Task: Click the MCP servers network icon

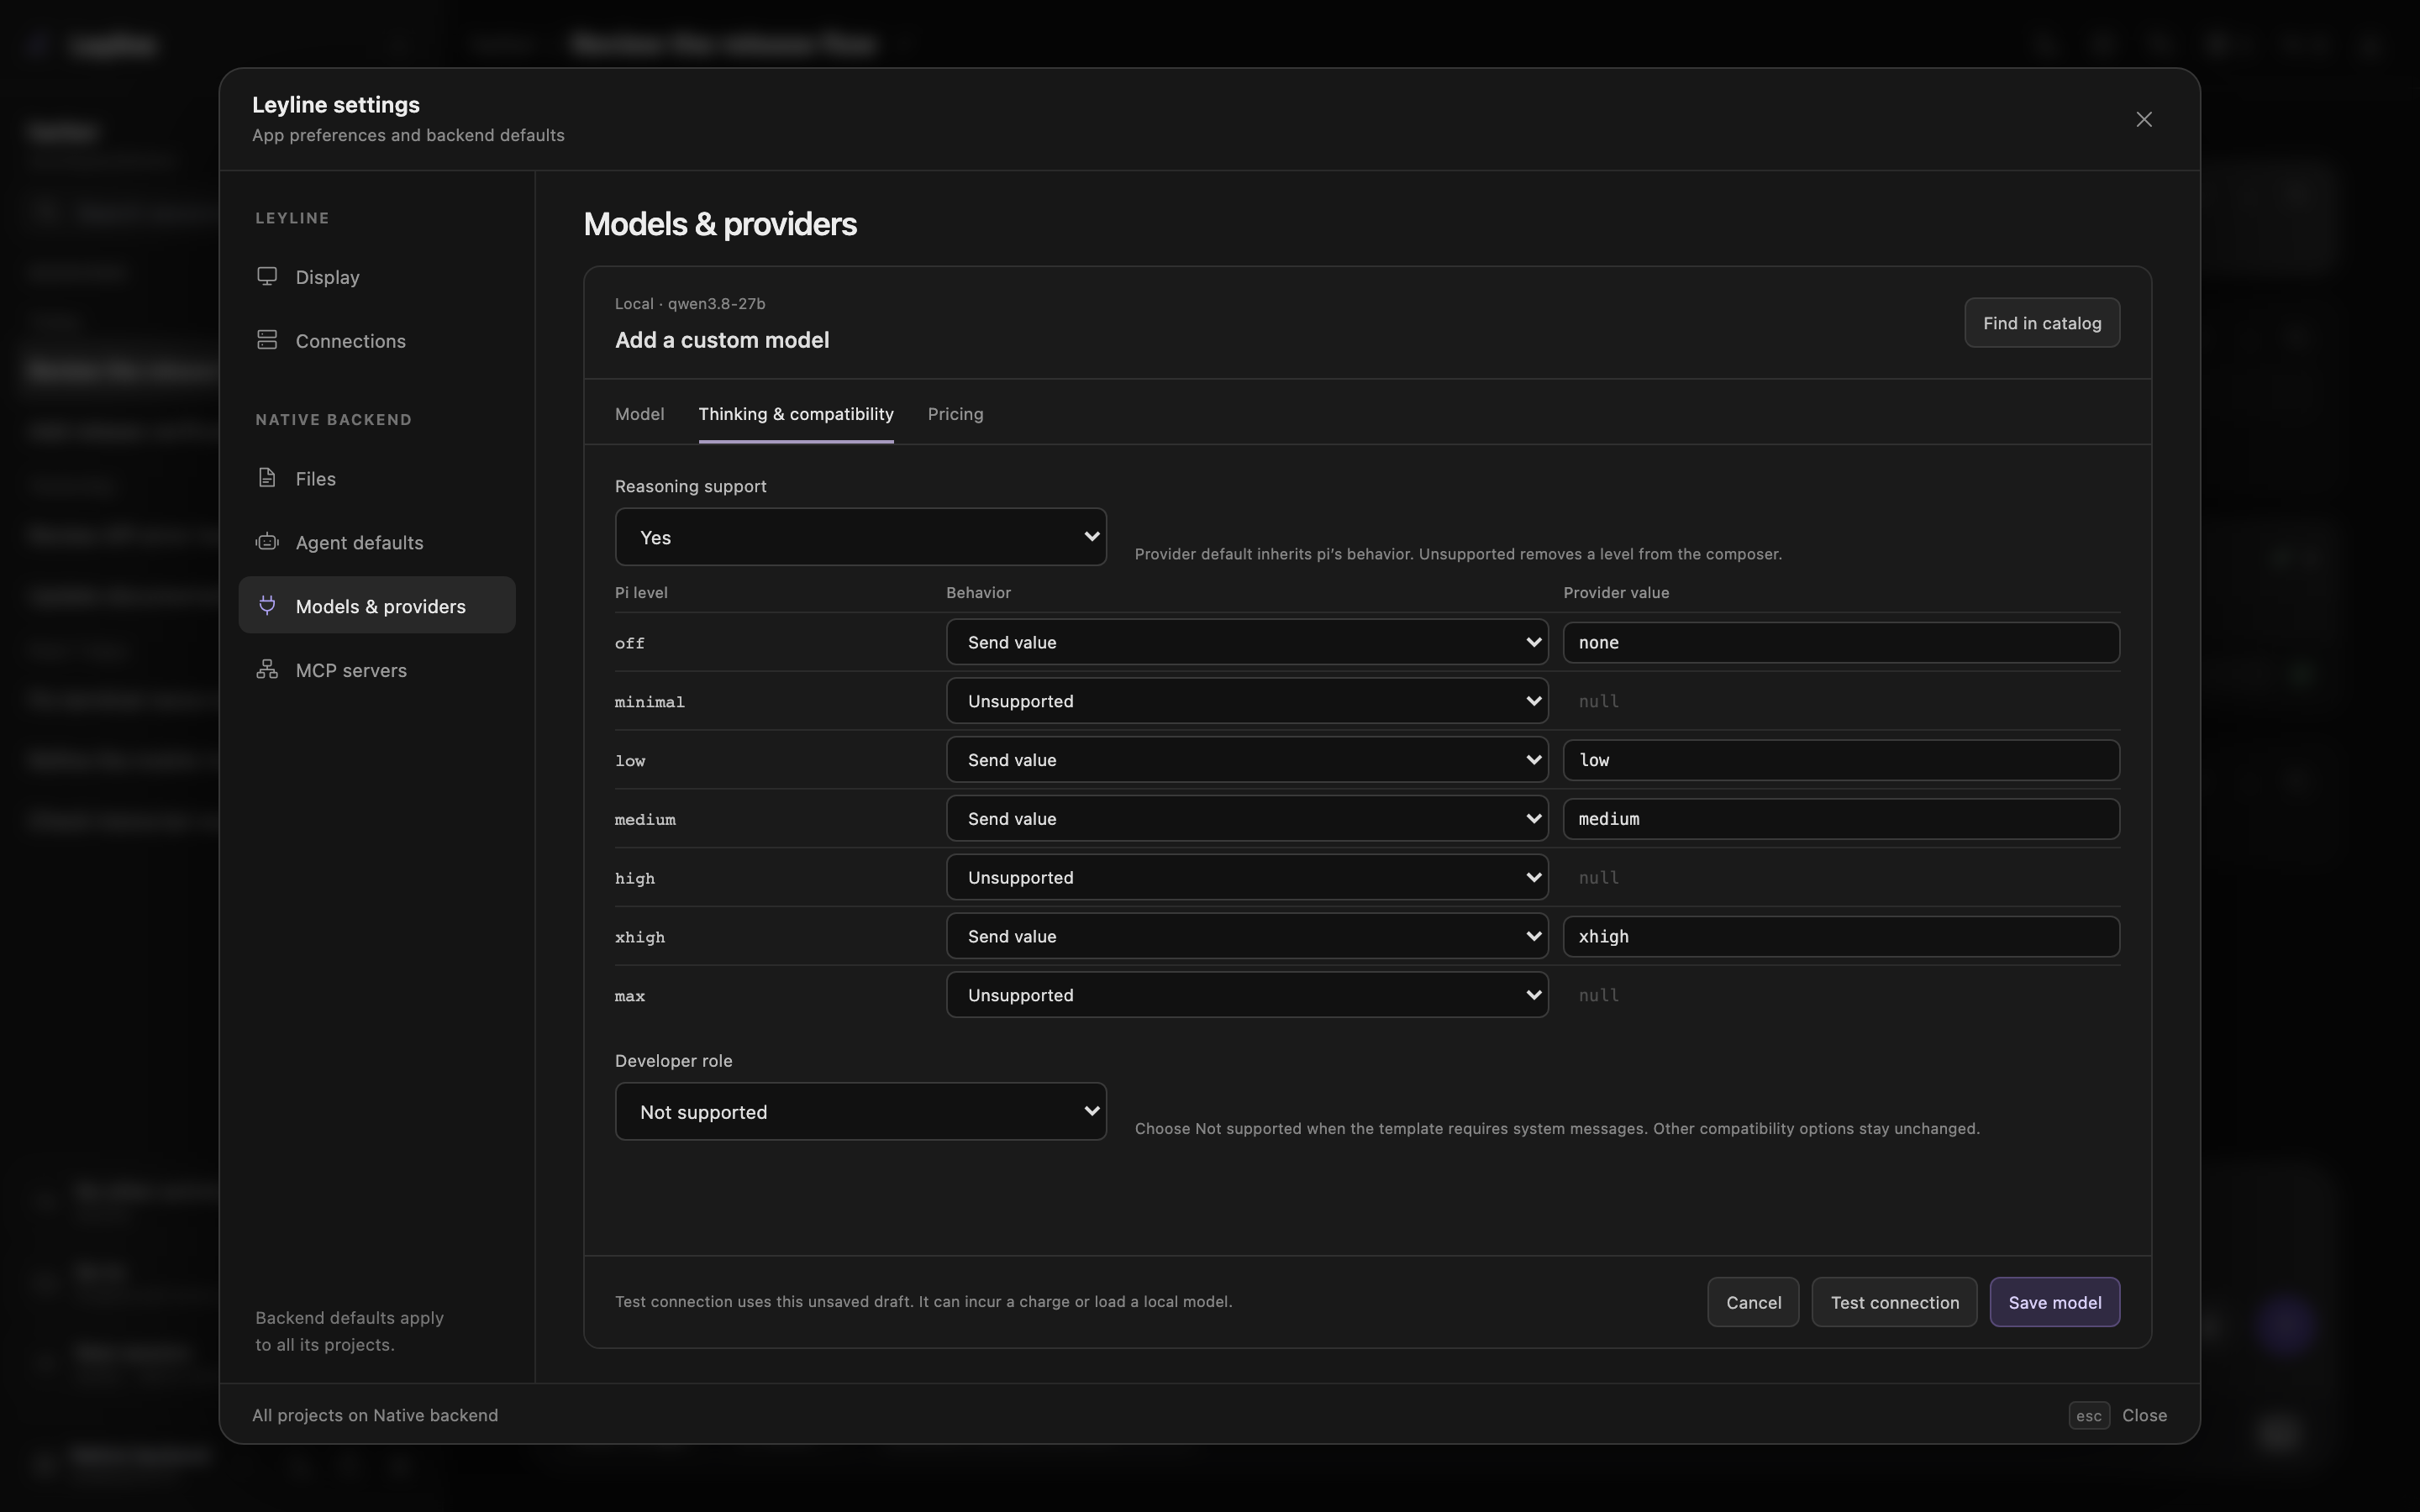Action: coord(267,669)
